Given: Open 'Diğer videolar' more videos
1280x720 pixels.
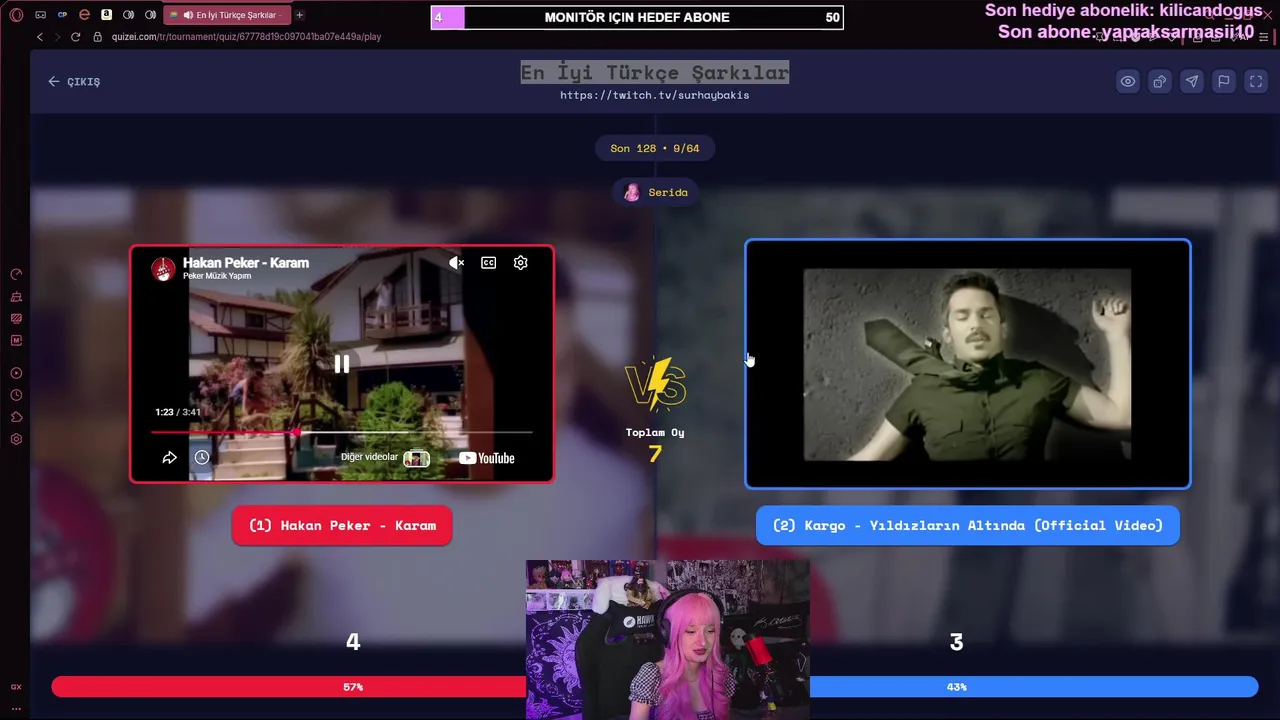Looking at the screenshot, I should [x=385, y=458].
